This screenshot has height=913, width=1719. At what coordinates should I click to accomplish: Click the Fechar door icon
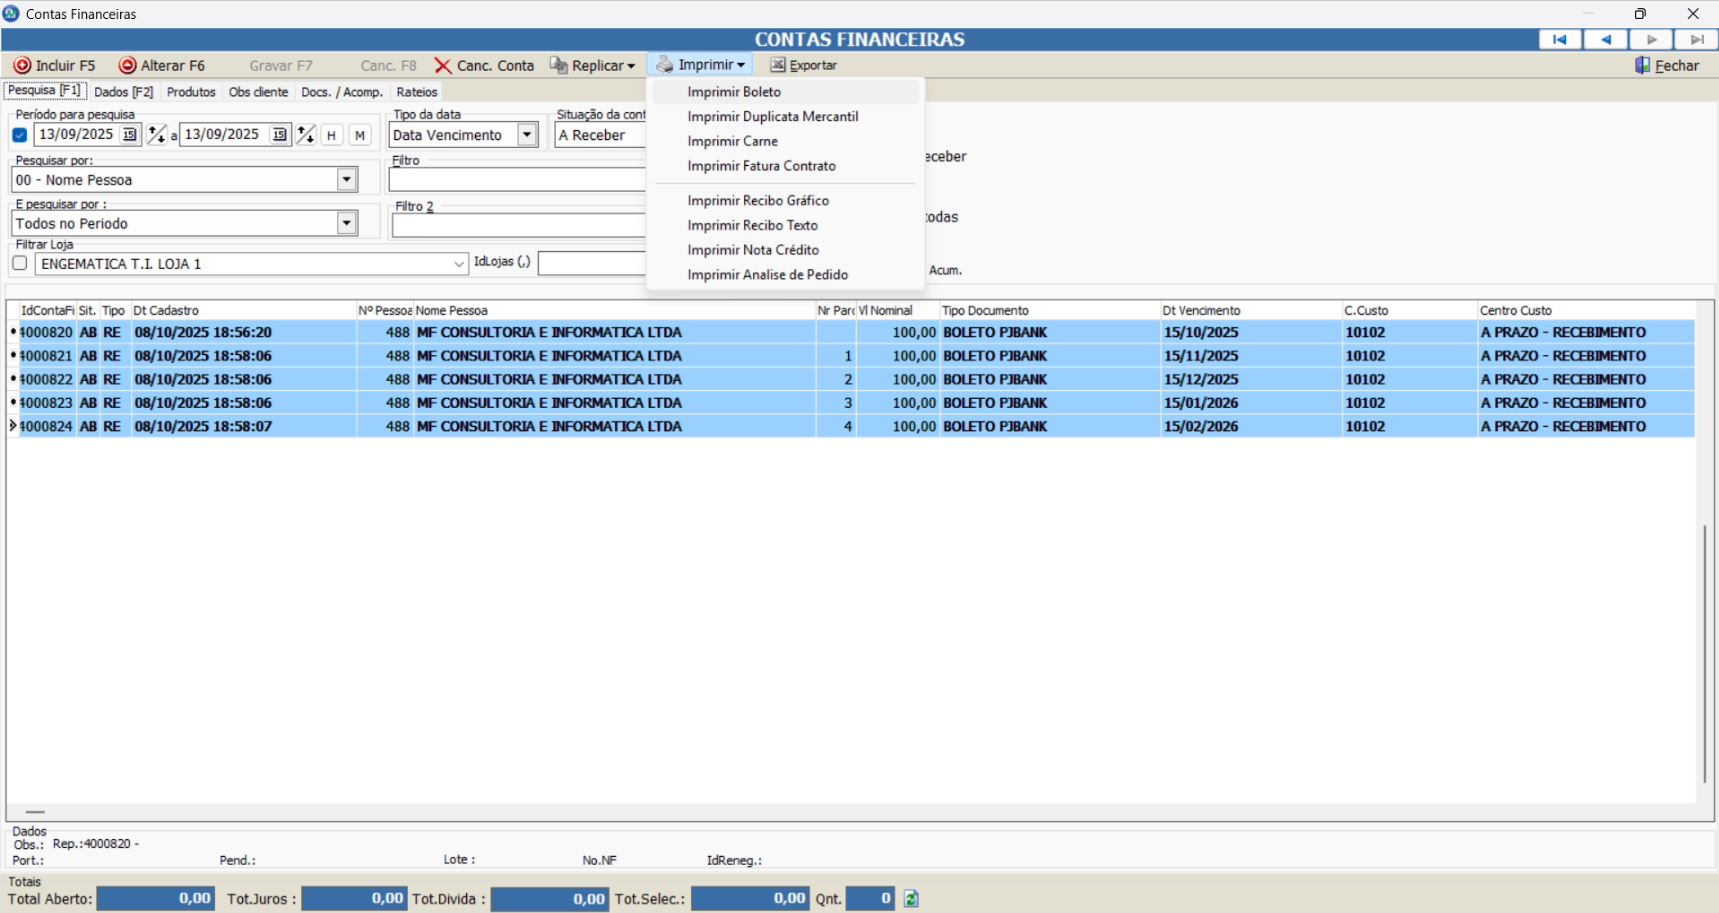click(1642, 66)
